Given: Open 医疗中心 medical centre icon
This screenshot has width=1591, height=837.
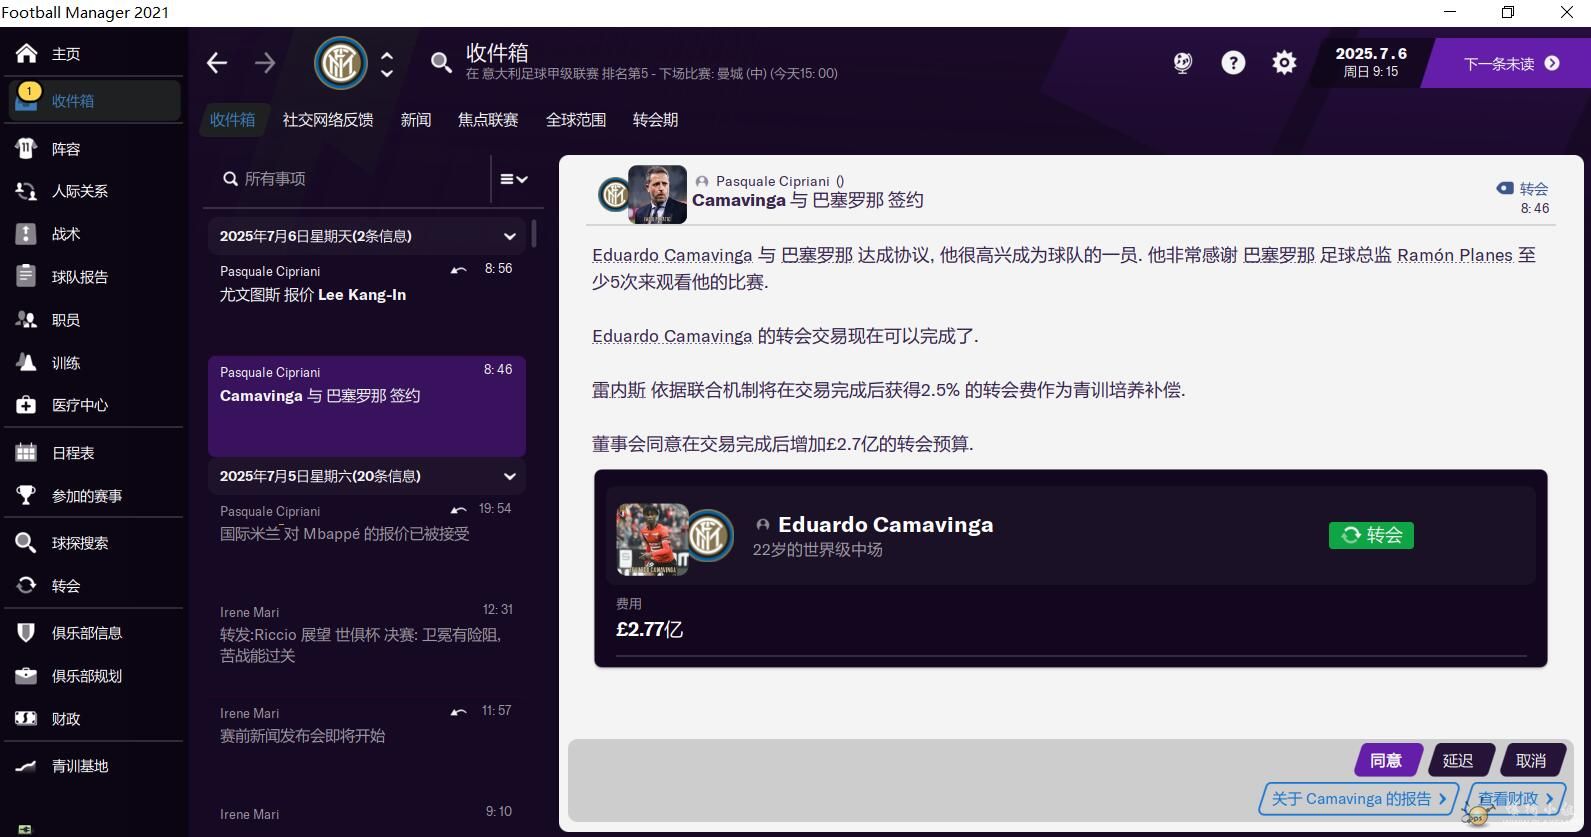Looking at the screenshot, I should [27, 405].
